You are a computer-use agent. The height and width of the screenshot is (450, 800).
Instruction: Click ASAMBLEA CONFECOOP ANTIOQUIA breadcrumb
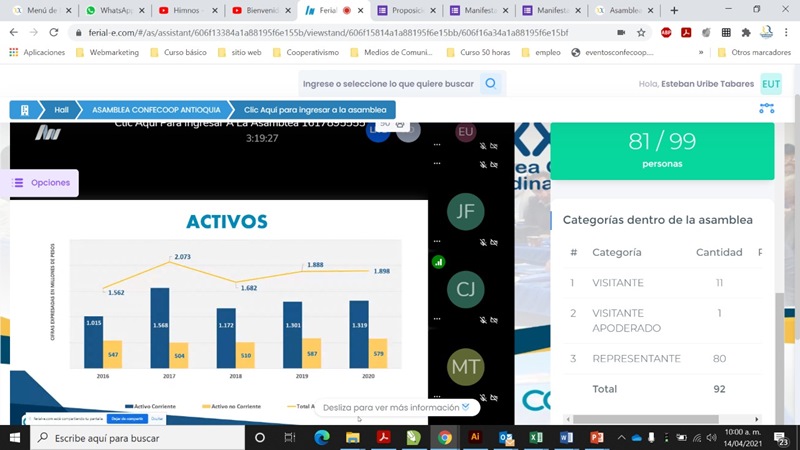coord(156,110)
